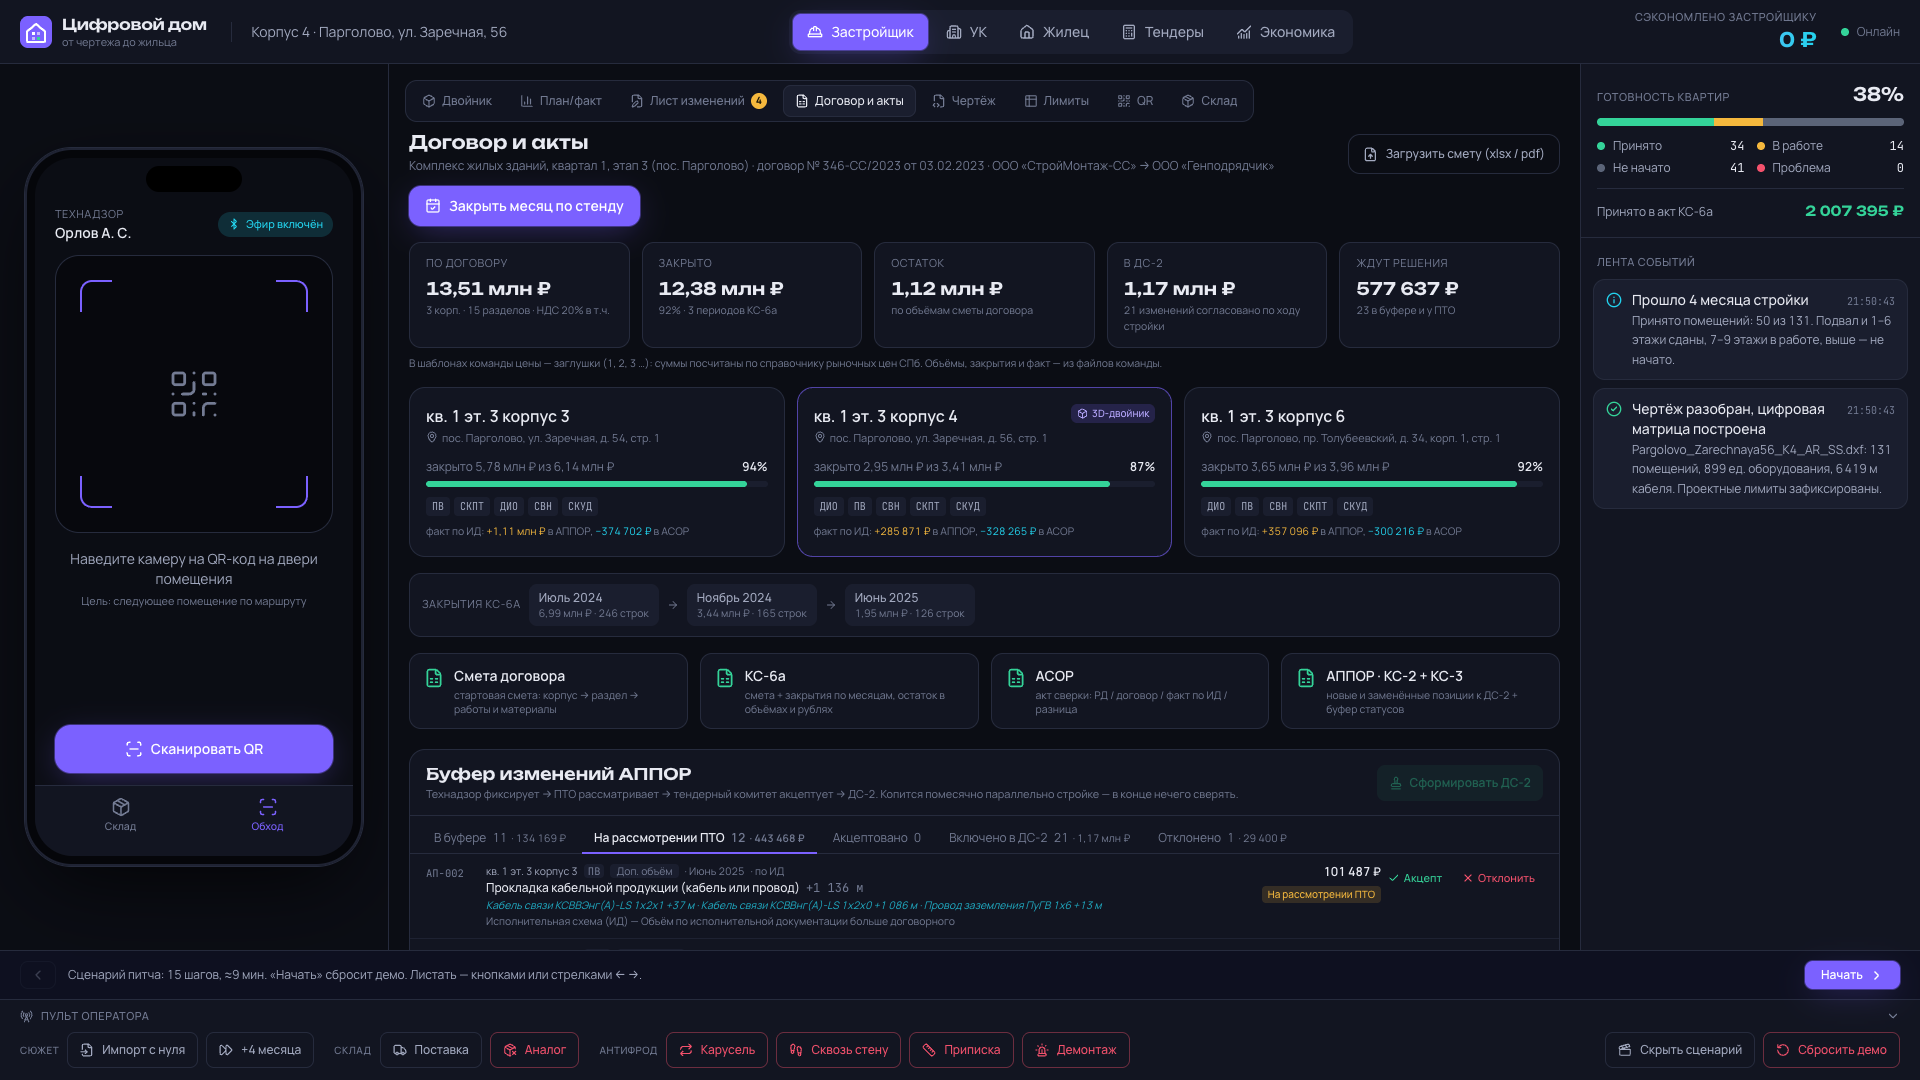Select the Июнь 2025 КС-6а closing
The width and height of the screenshot is (1920, 1080).
[x=909, y=605]
